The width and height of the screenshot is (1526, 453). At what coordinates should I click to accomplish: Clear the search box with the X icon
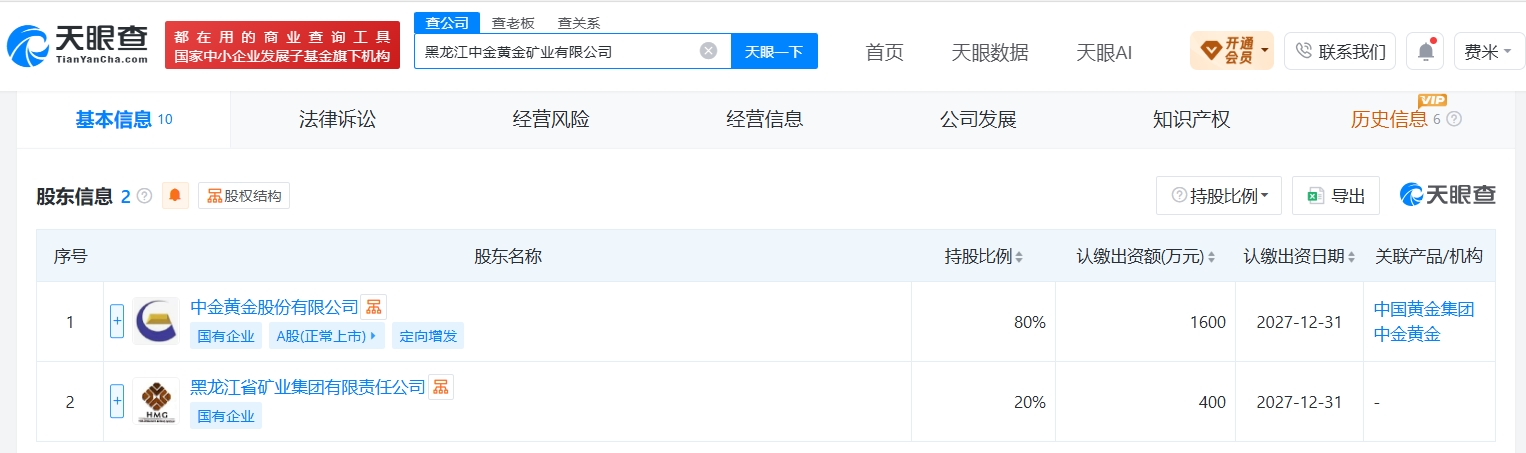pyautogui.click(x=708, y=51)
